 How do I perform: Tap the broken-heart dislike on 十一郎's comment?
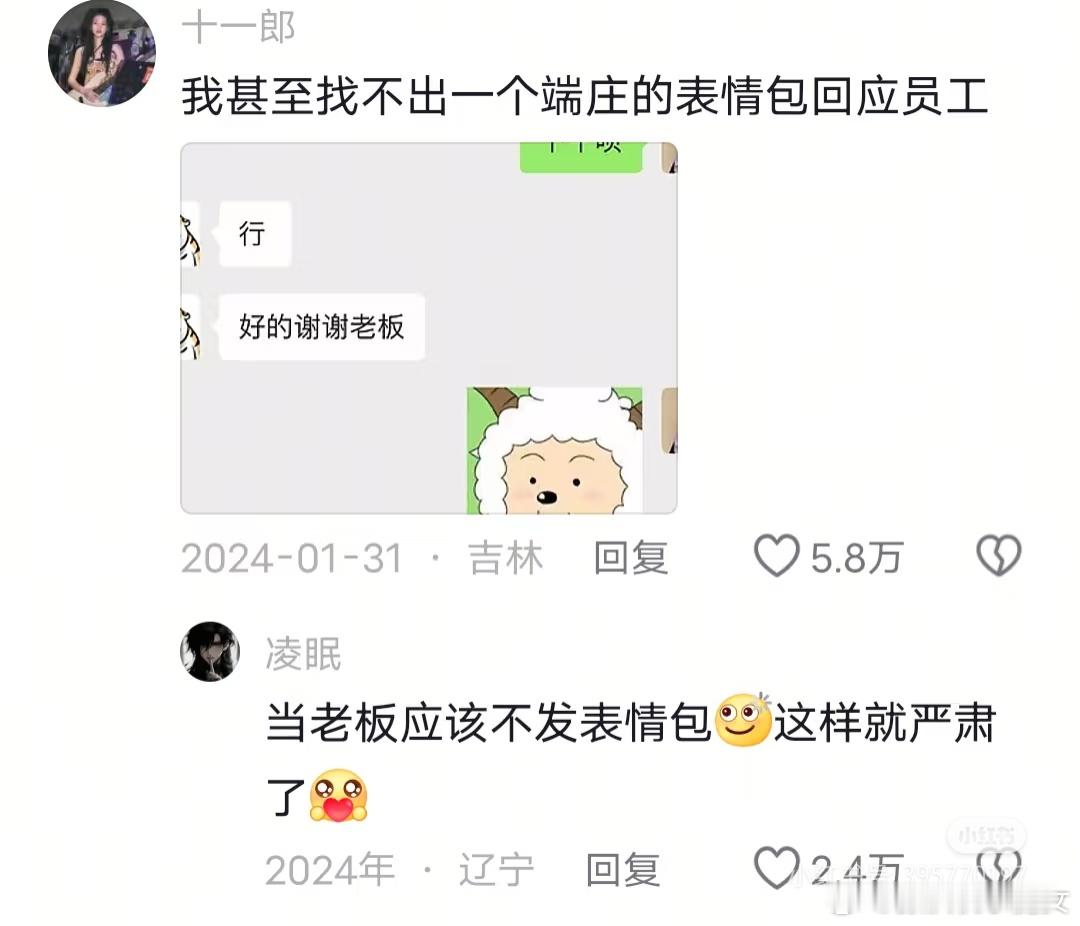click(x=999, y=556)
